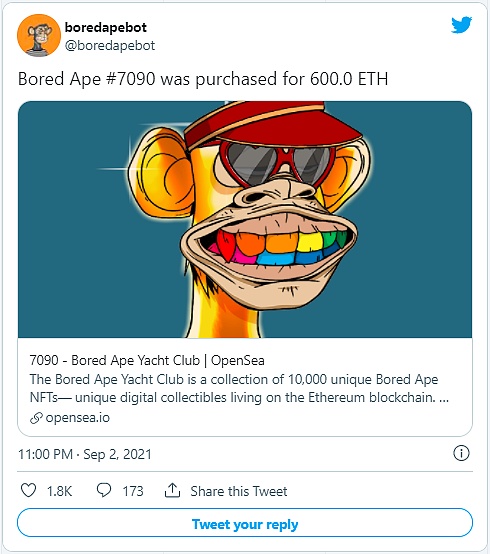Screen dimensions: 490x554
Task: Click the OpenSea card description text
Action: click(239, 388)
